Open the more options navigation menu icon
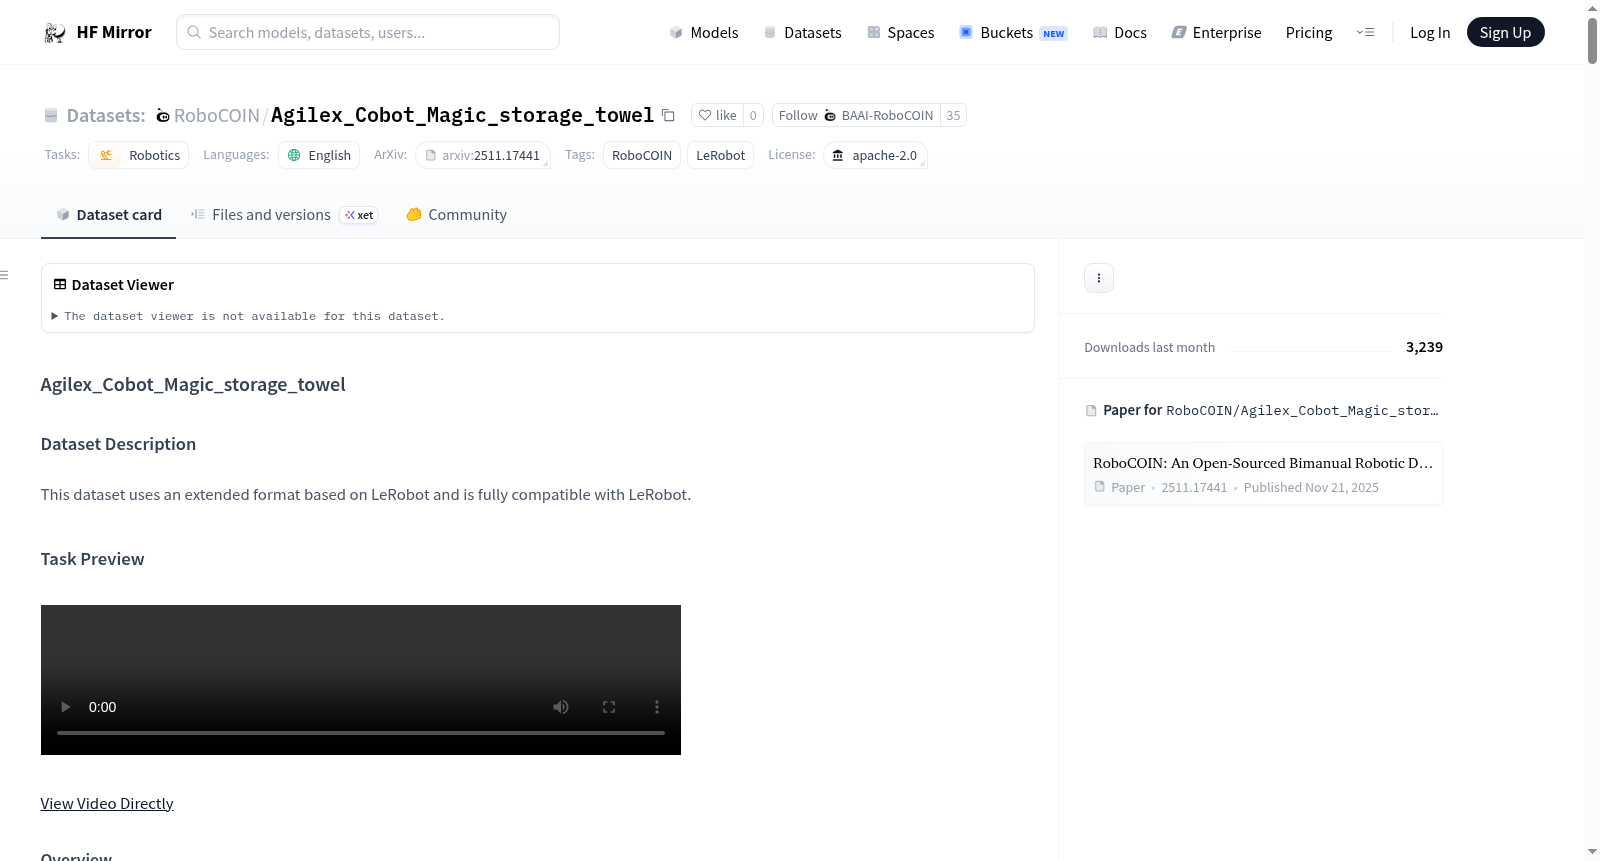The height and width of the screenshot is (861, 1600). (1365, 33)
